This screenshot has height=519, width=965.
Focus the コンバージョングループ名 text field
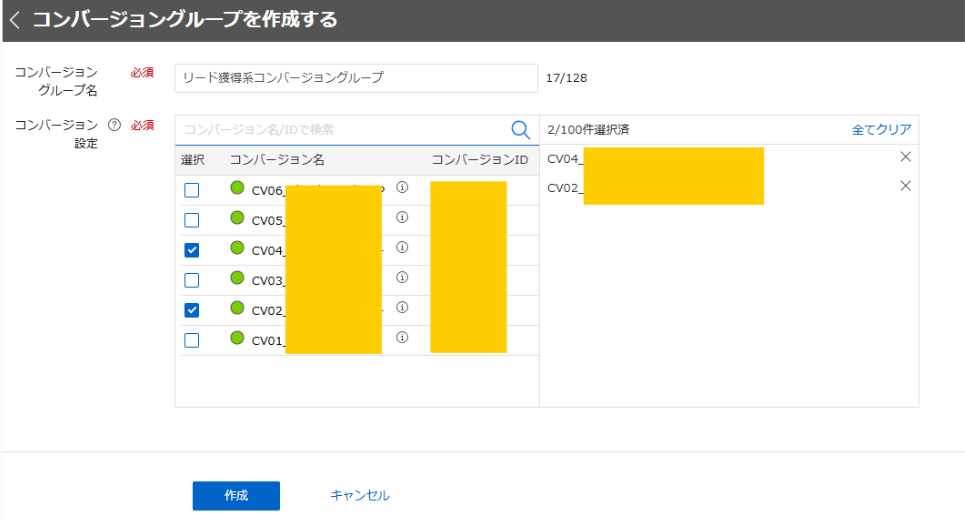click(x=356, y=78)
